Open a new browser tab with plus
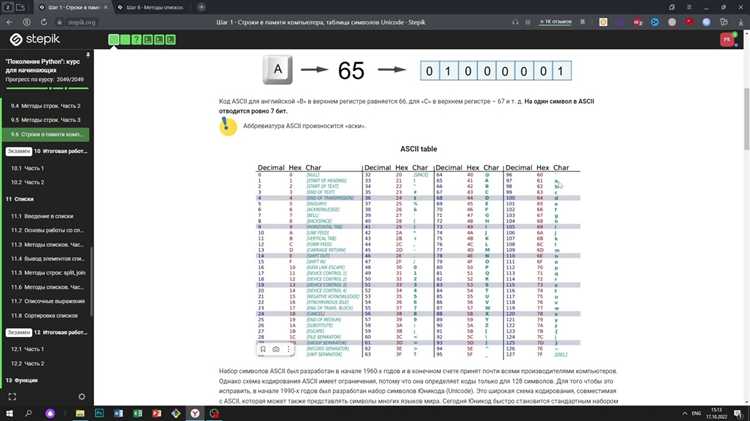The image size is (750, 421). click(x=200, y=6)
